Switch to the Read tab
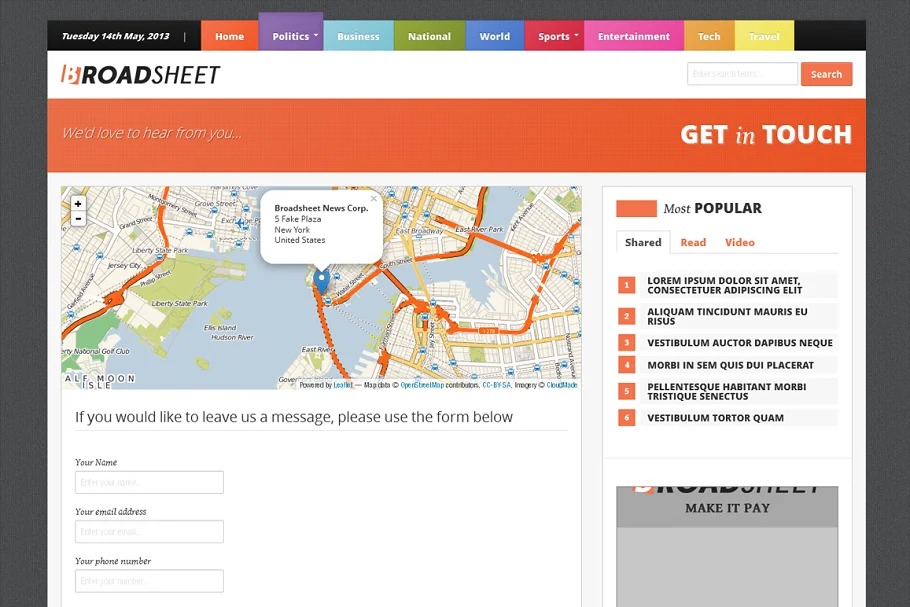 (693, 242)
